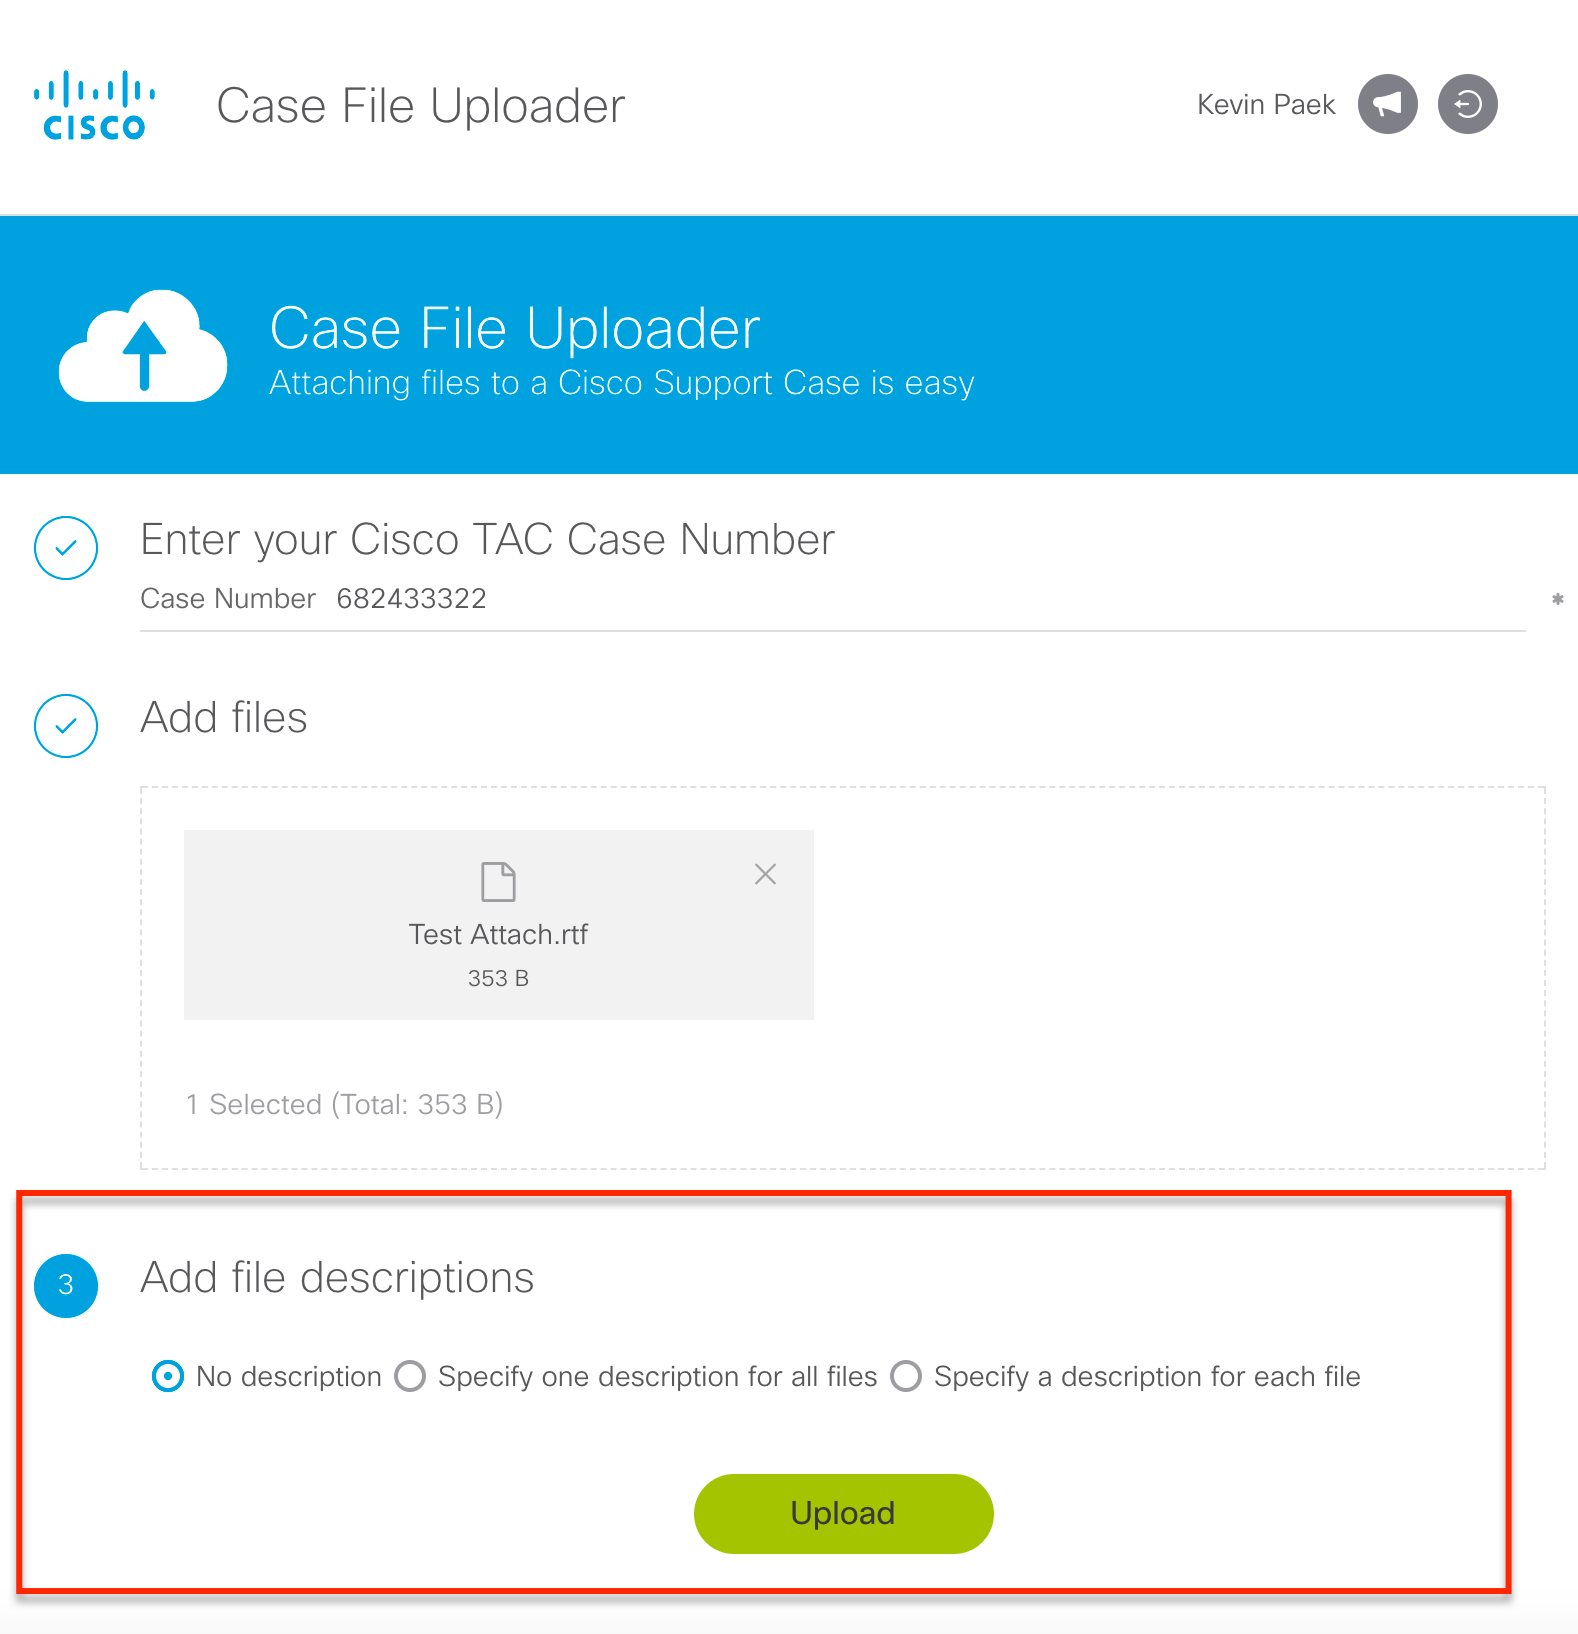Click the Case Number input field
The image size is (1578, 1634).
[800, 598]
